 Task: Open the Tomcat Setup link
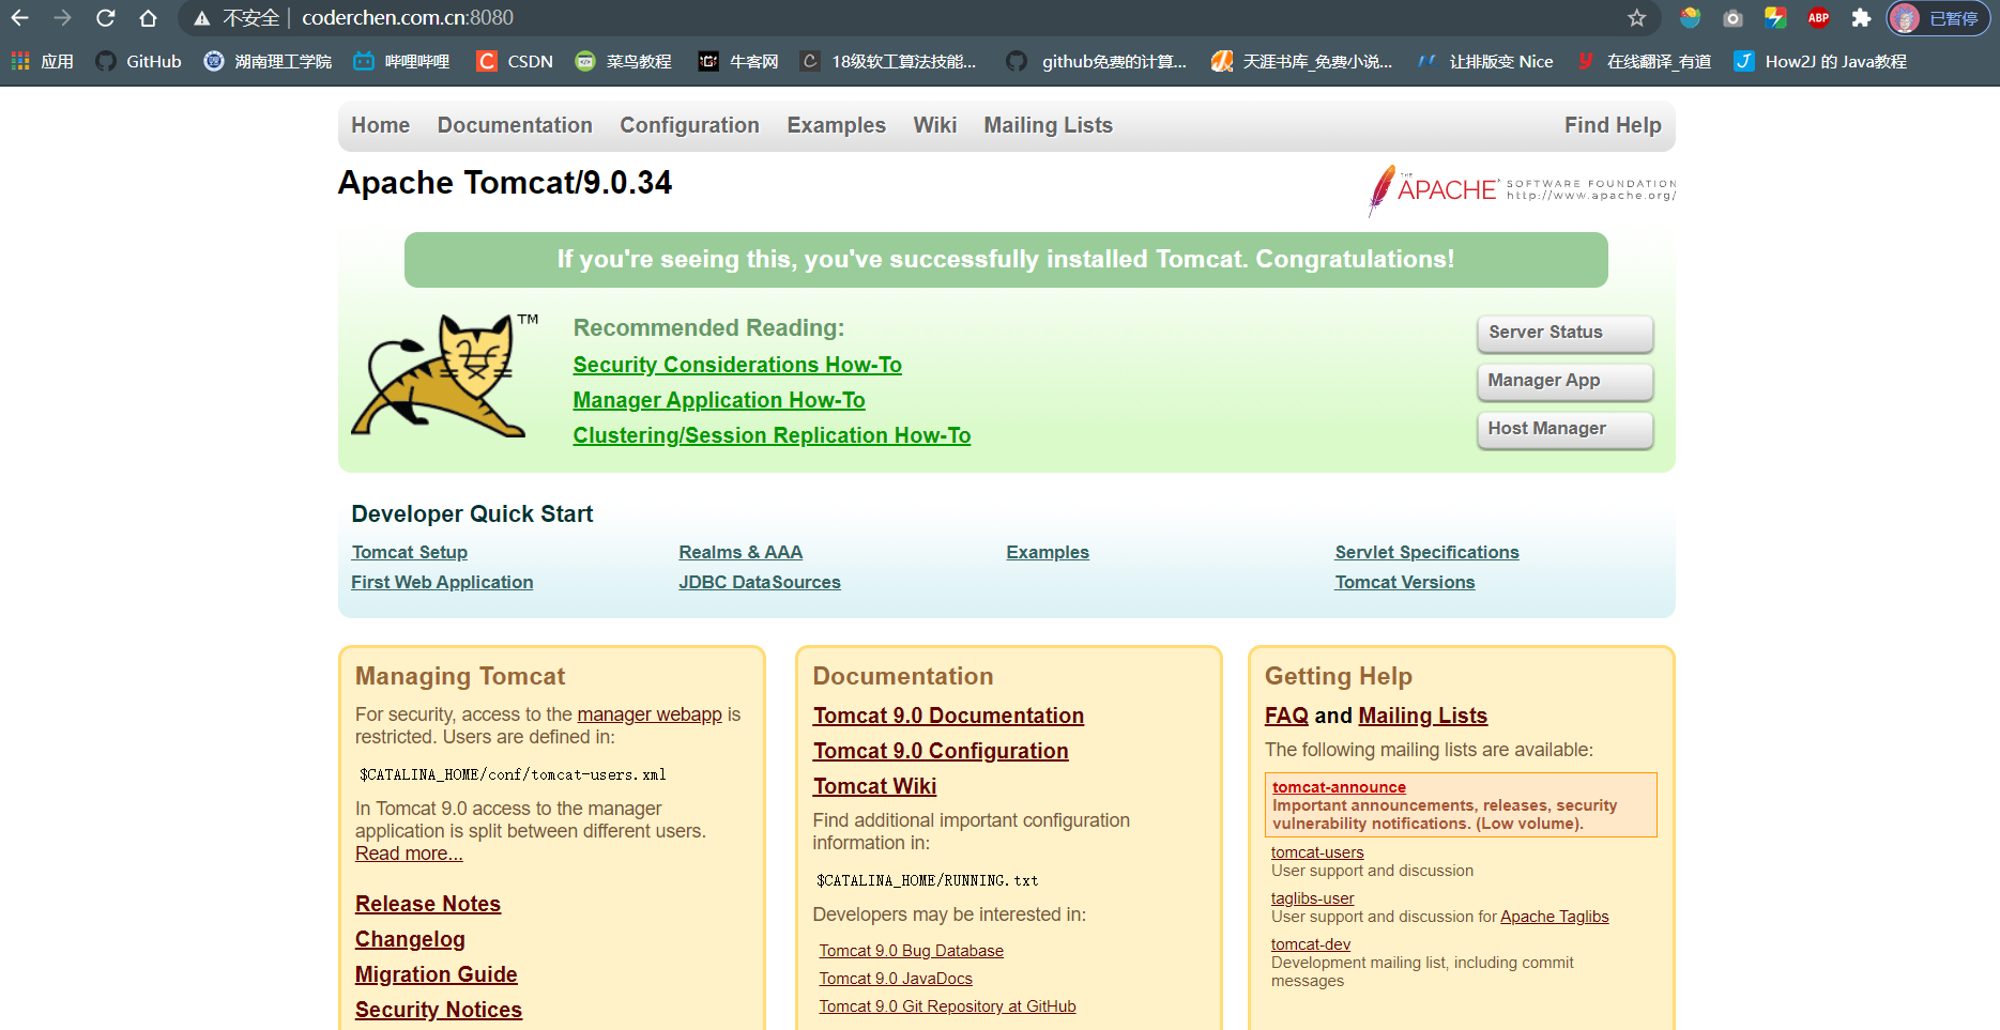click(x=409, y=552)
